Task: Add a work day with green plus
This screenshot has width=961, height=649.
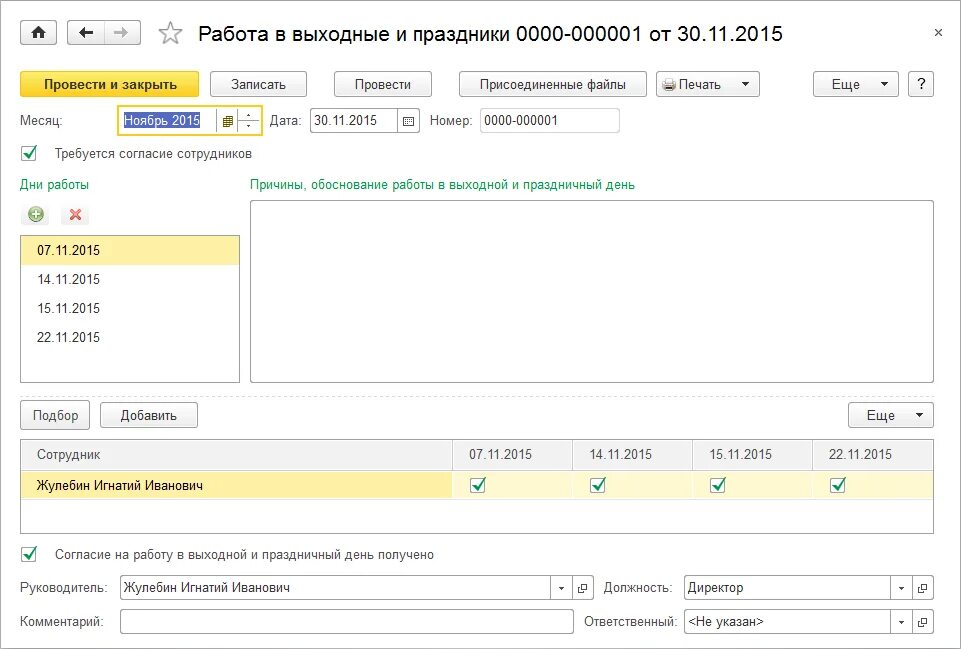Action: pos(36,214)
